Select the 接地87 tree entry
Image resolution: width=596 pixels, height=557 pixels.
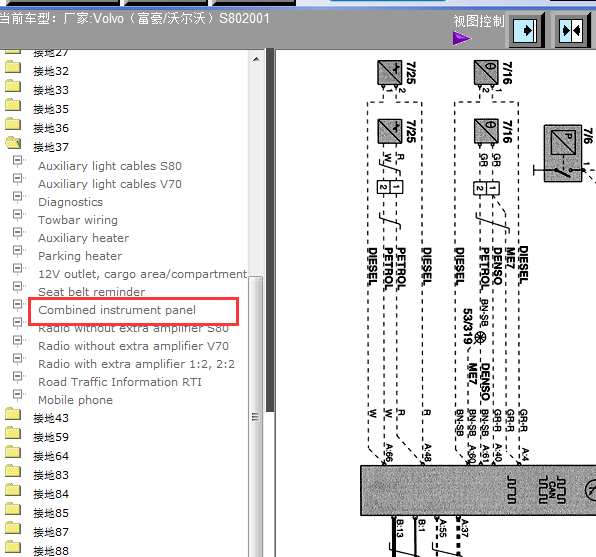51,532
